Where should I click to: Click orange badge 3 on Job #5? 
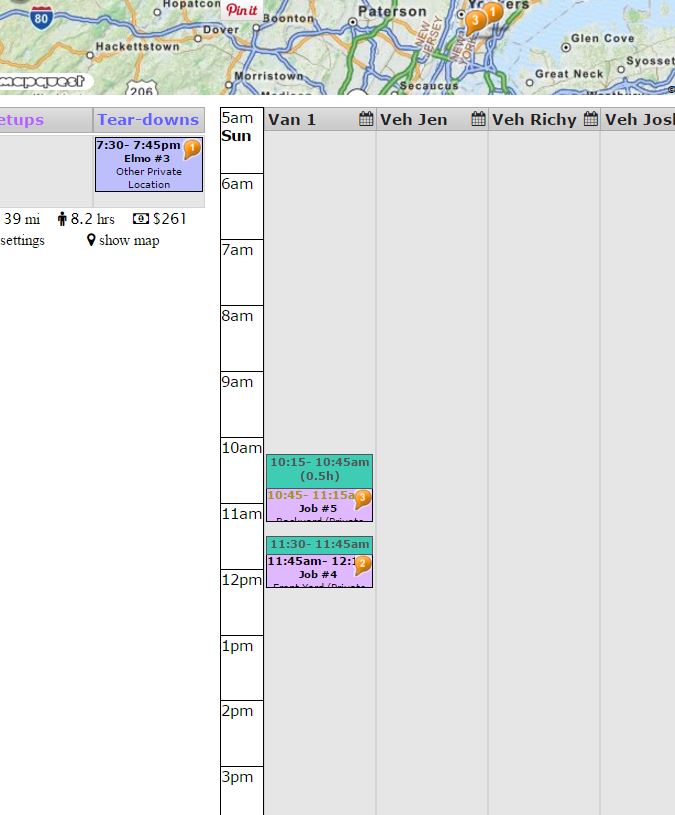click(x=362, y=498)
